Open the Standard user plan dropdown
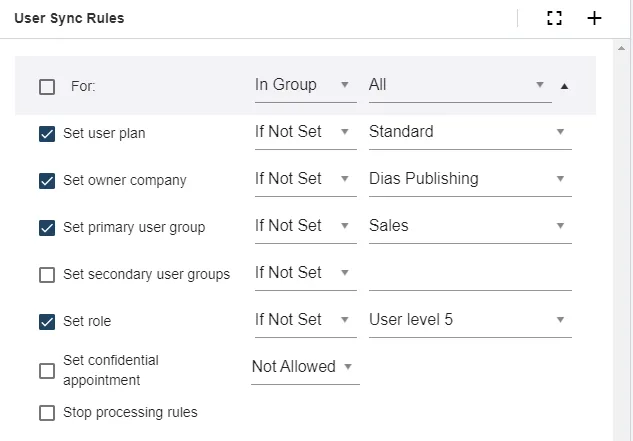 tap(468, 132)
